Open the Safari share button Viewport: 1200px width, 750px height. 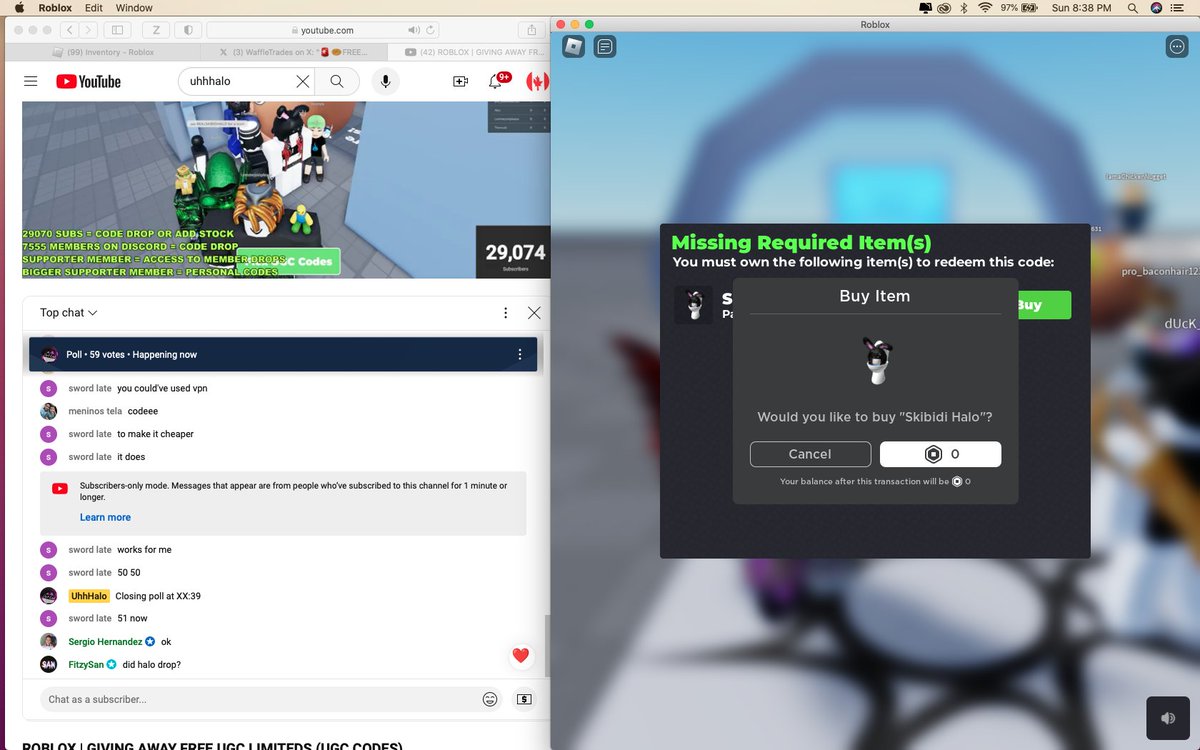[x=531, y=31]
